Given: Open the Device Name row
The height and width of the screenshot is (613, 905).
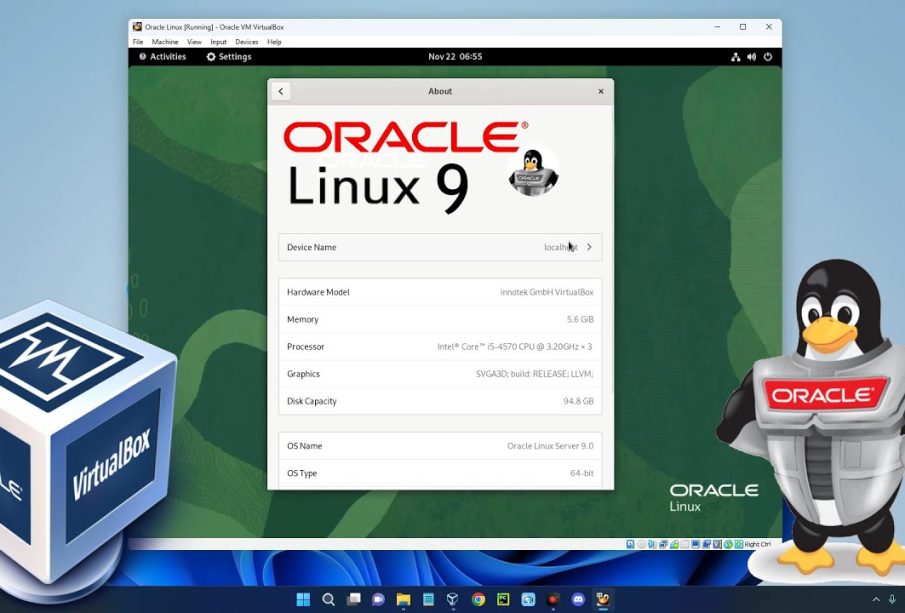Looking at the screenshot, I should tap(440, 247).
